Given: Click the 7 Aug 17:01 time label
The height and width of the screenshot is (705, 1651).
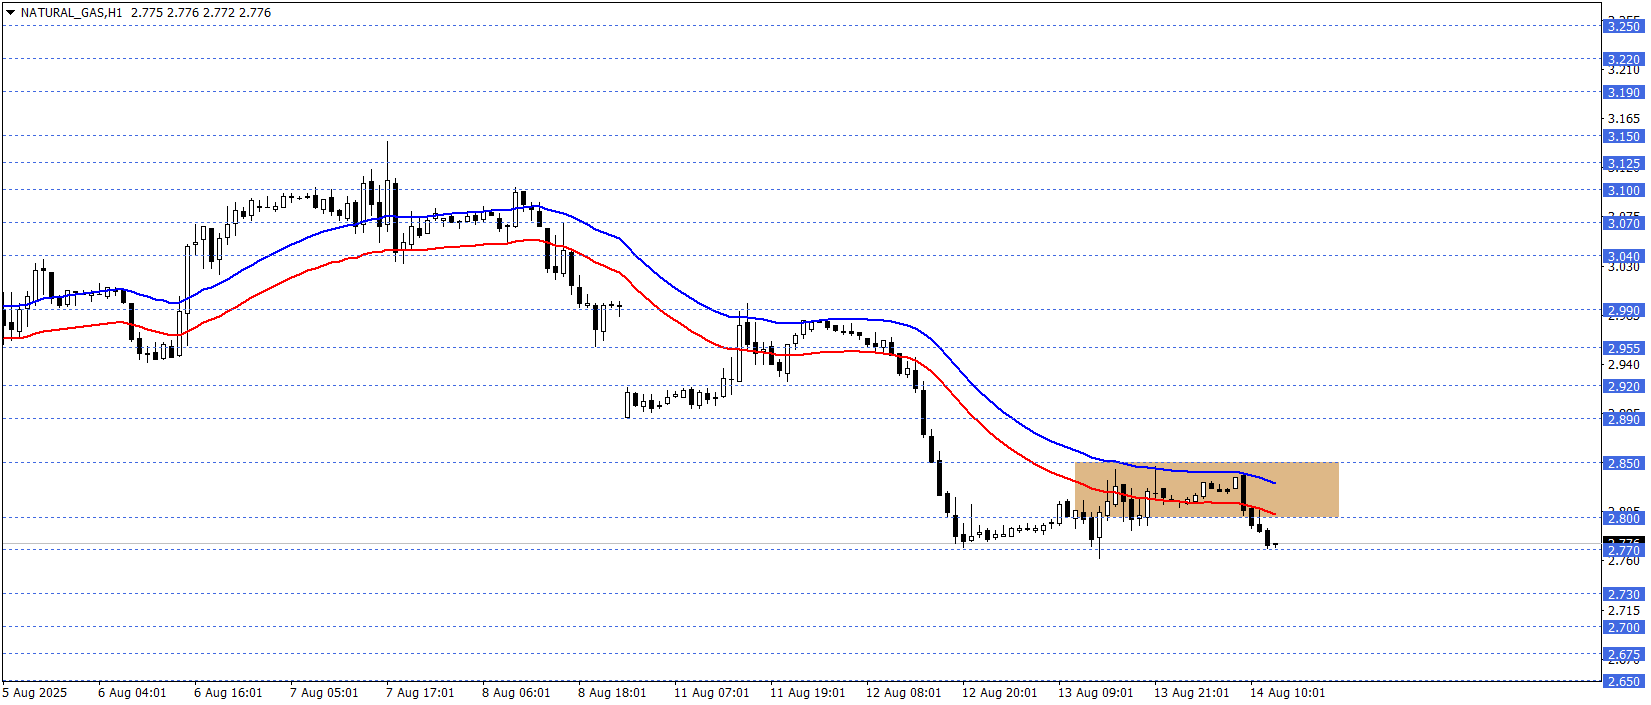Looking at the screenshot, I should tap(420, 693).
